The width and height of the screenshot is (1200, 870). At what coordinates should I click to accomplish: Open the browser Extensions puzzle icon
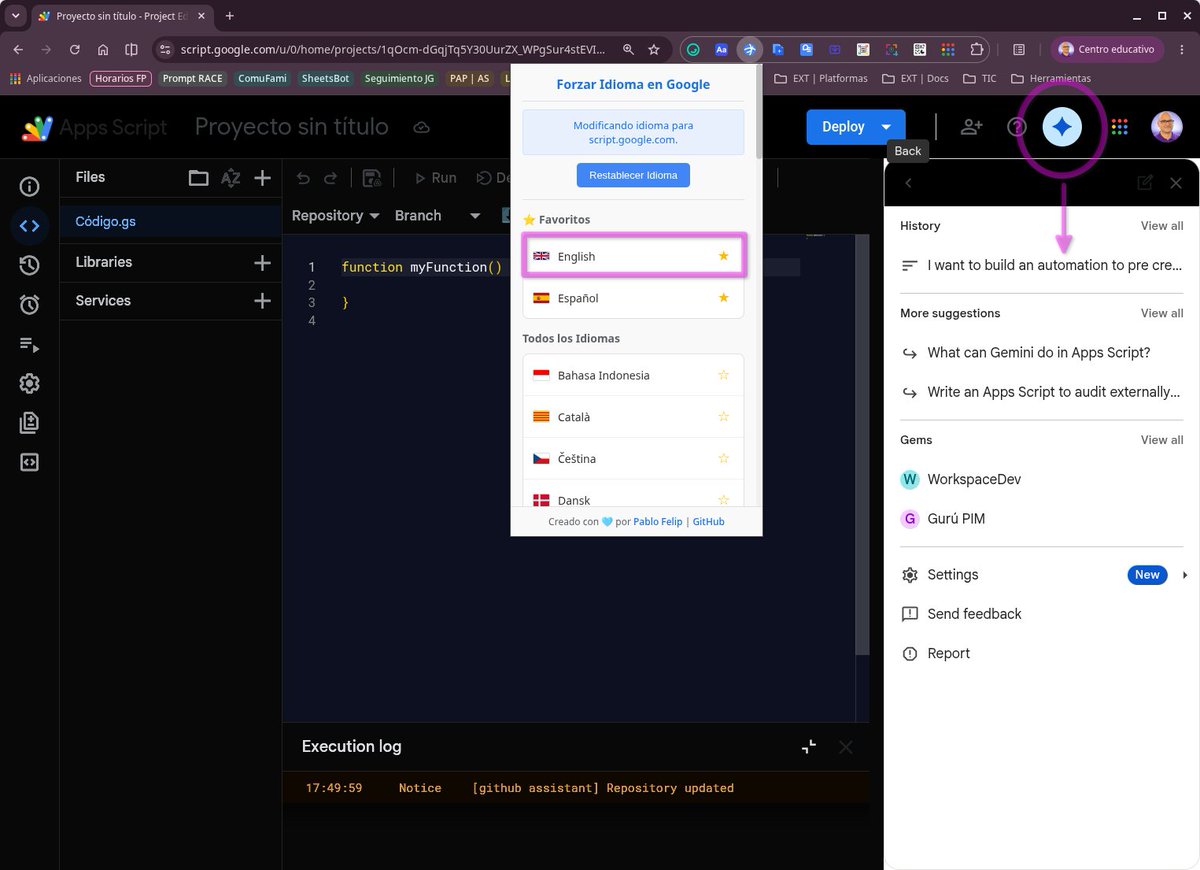pos(977,49)
